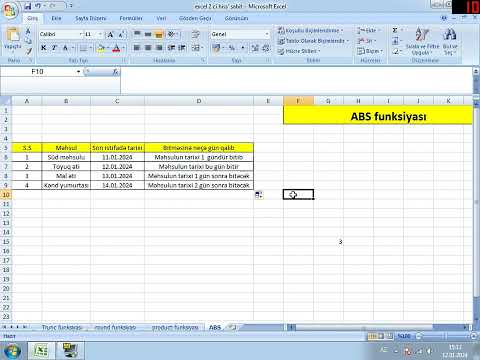480x360 pixels.
Task: Open the Formüller tab
Action: [131, 18]
